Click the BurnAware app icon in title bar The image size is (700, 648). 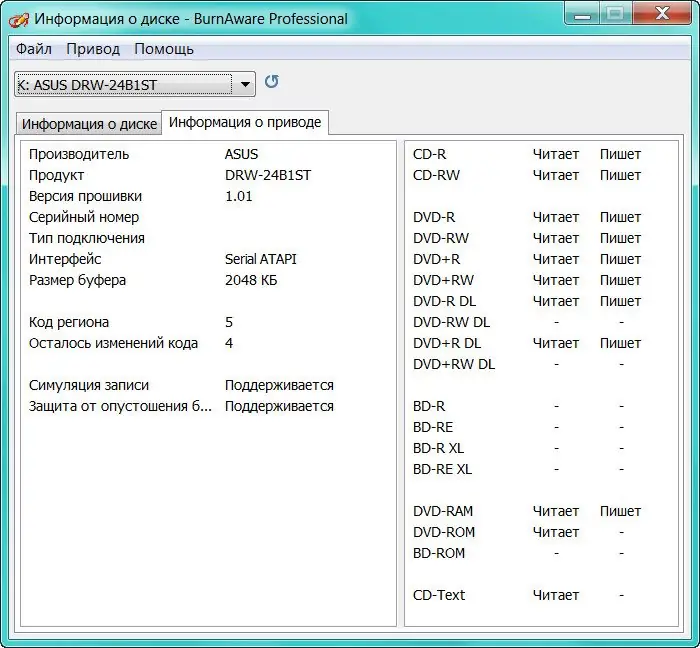(x=19, y=20)
